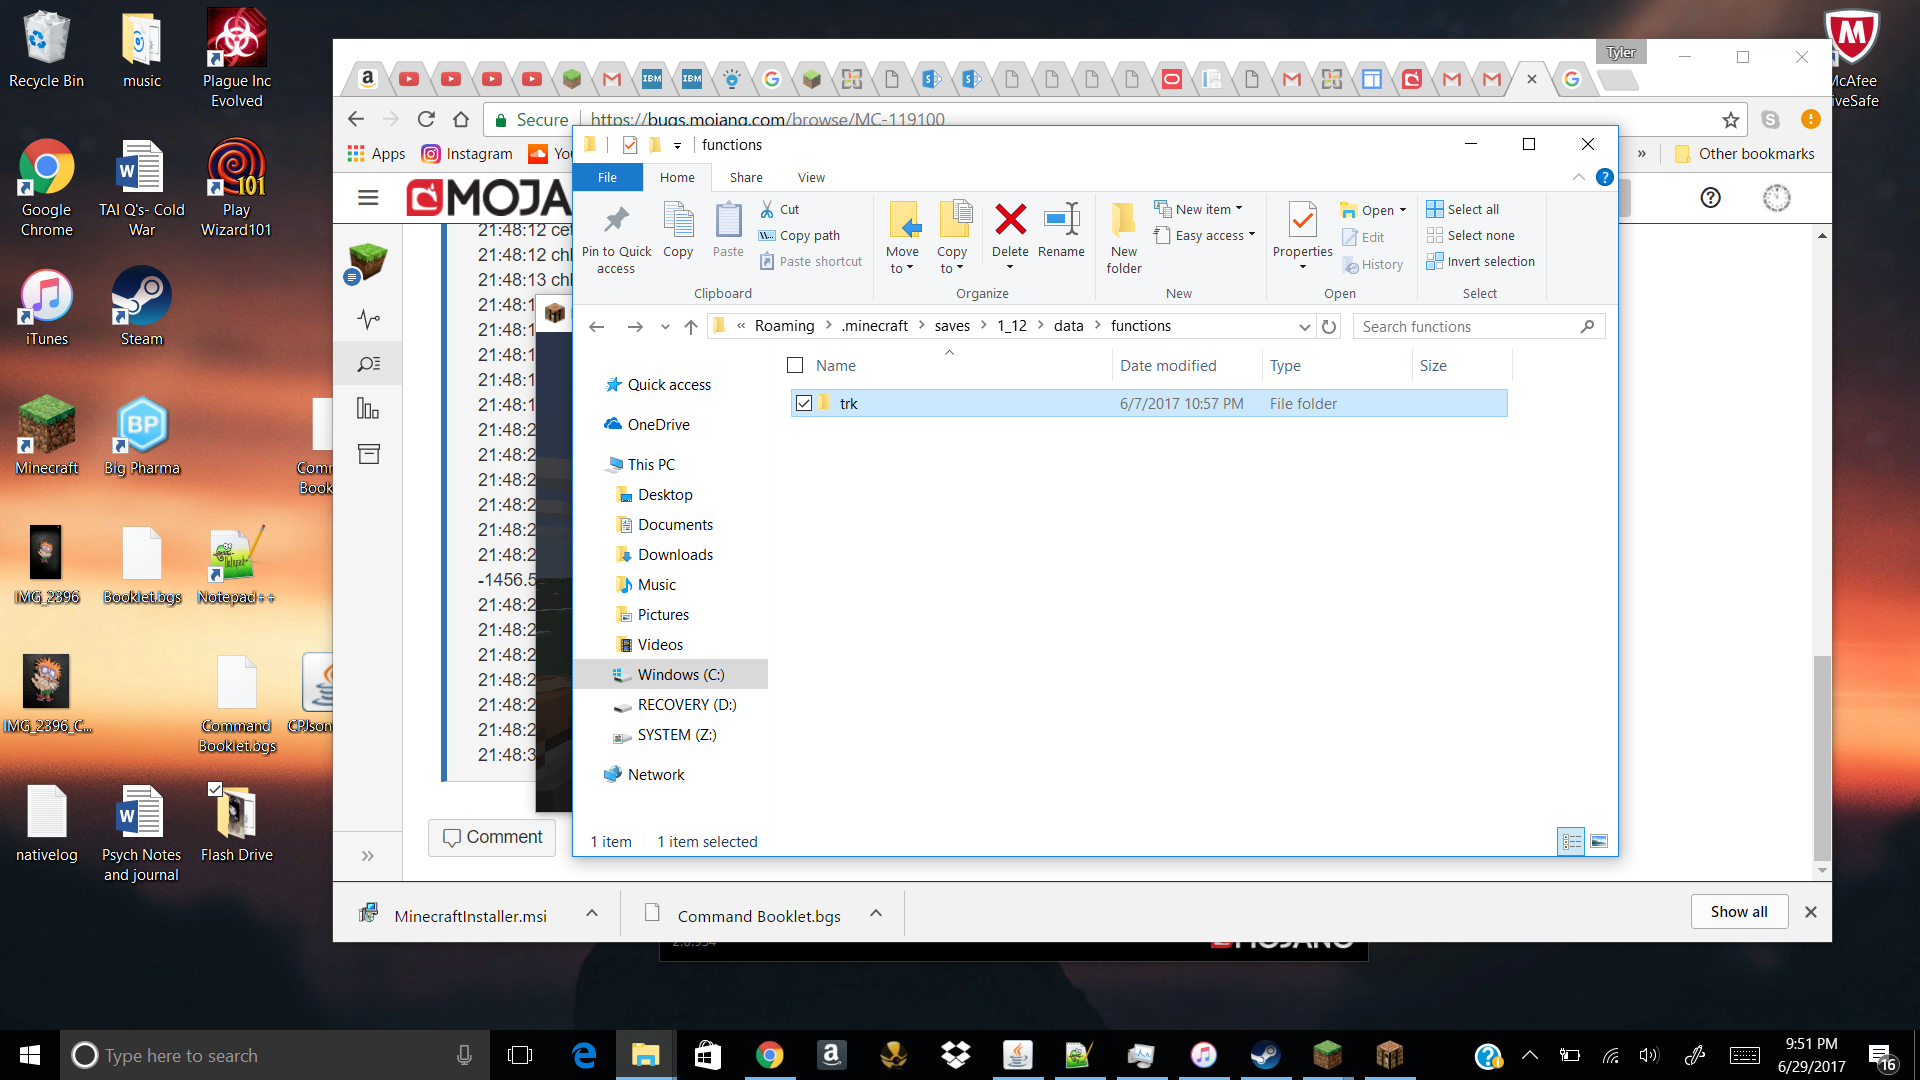Image resolution: width=1920 pixels, height=1080 pixels.
Task: Click the Copy path option
Action: [809, 235]
